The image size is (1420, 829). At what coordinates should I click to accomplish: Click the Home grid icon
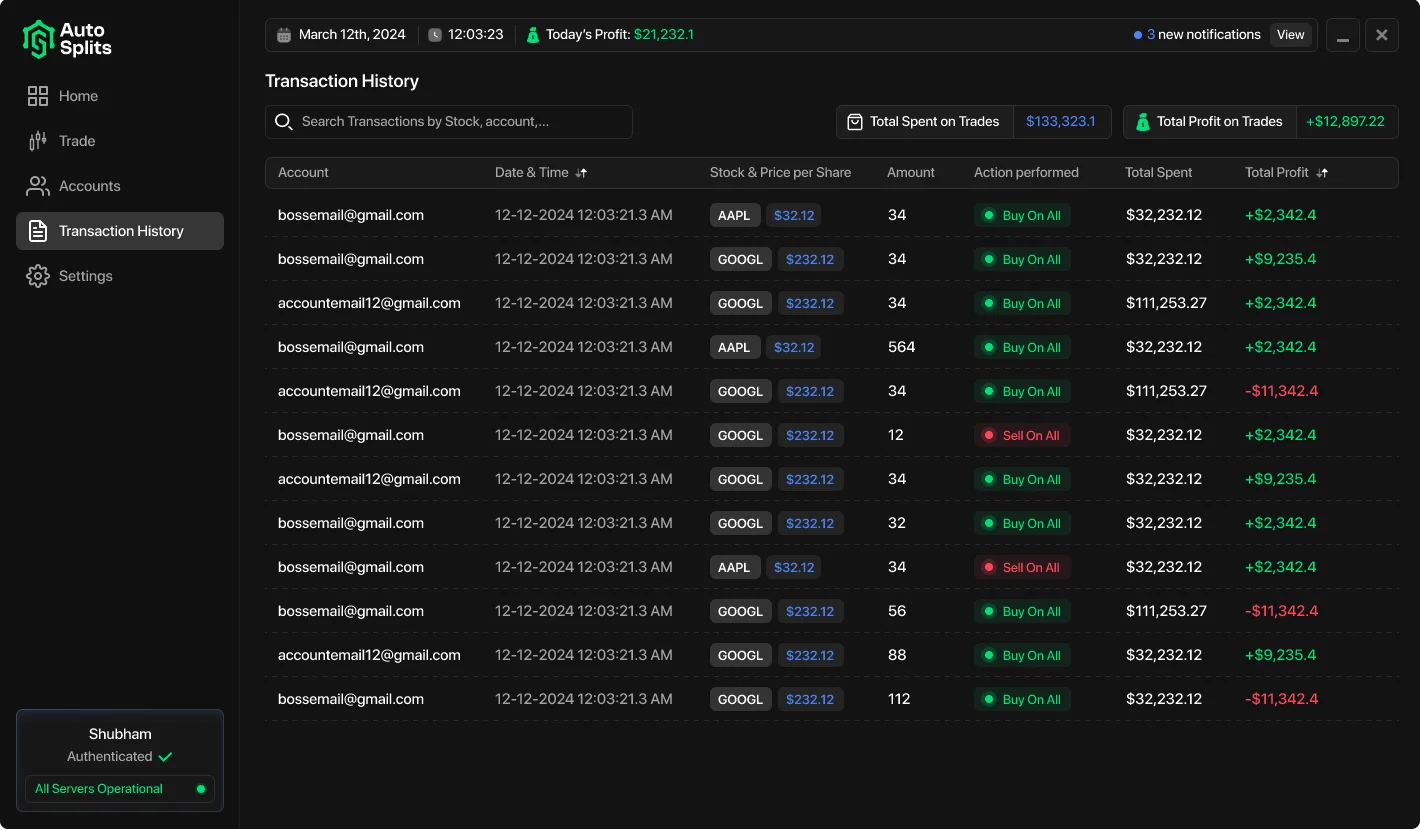pos(38,96)
